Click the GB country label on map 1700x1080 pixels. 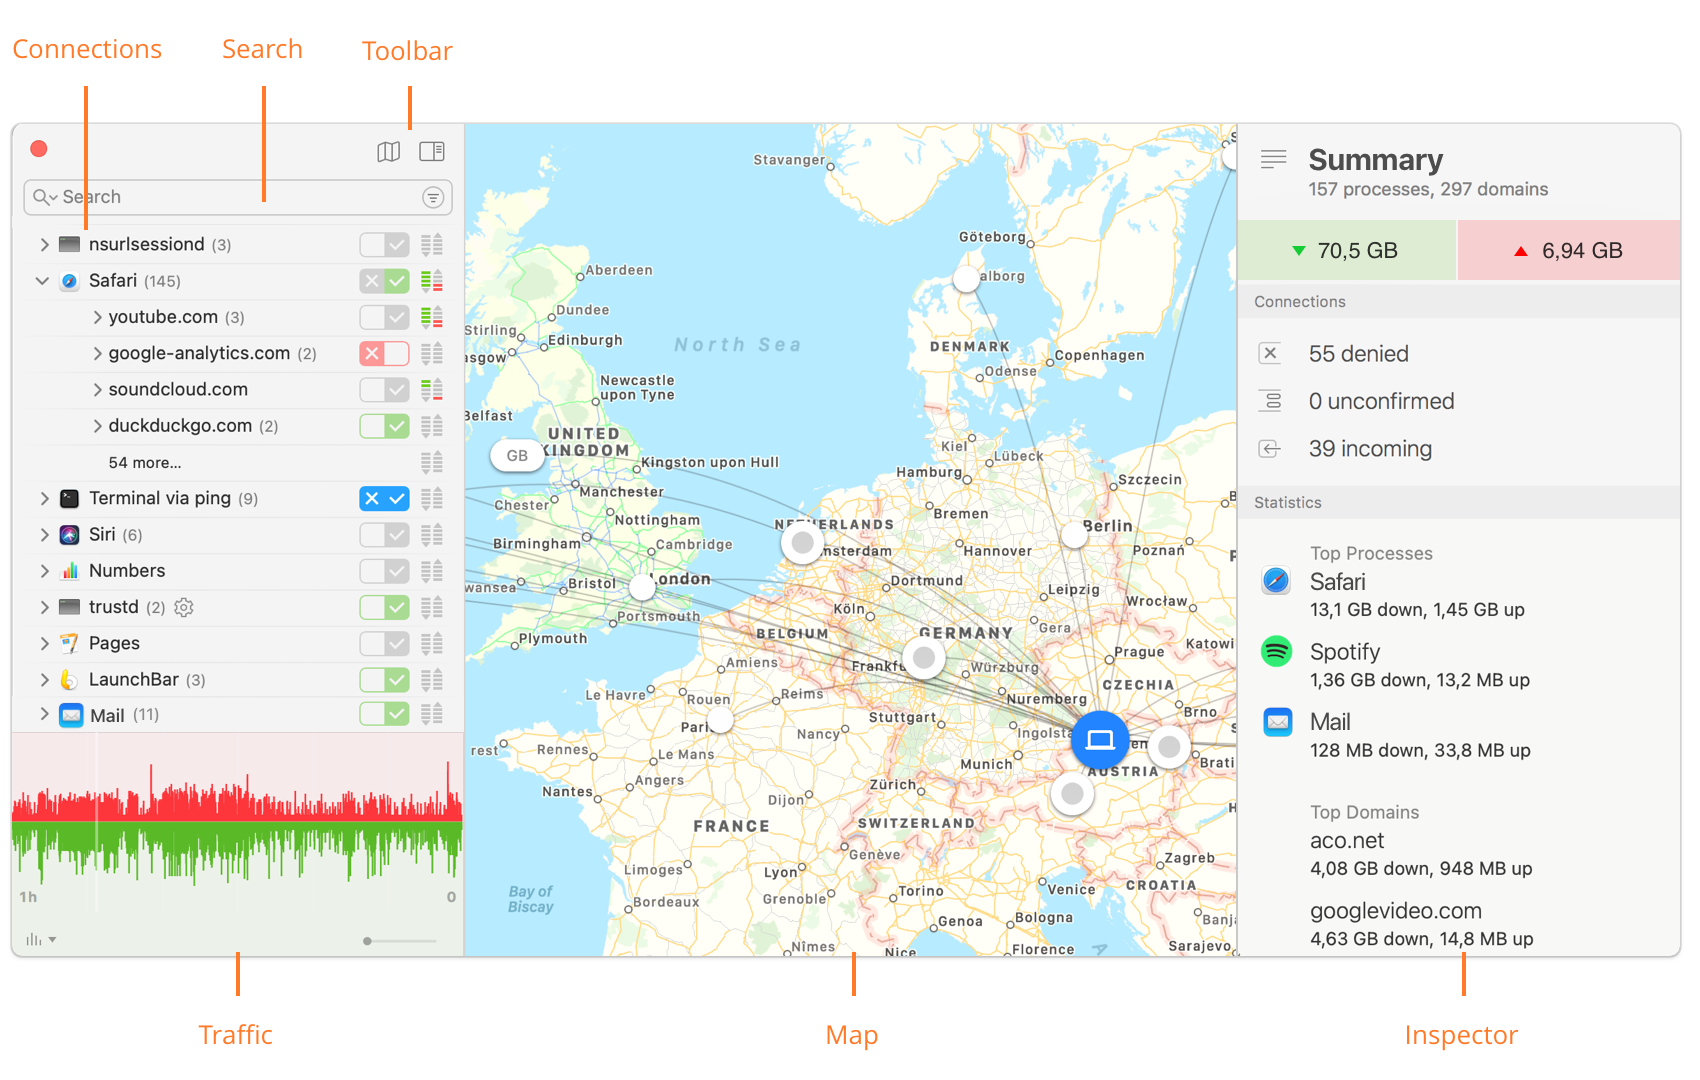pyautogui.click(x=517, y=456)
